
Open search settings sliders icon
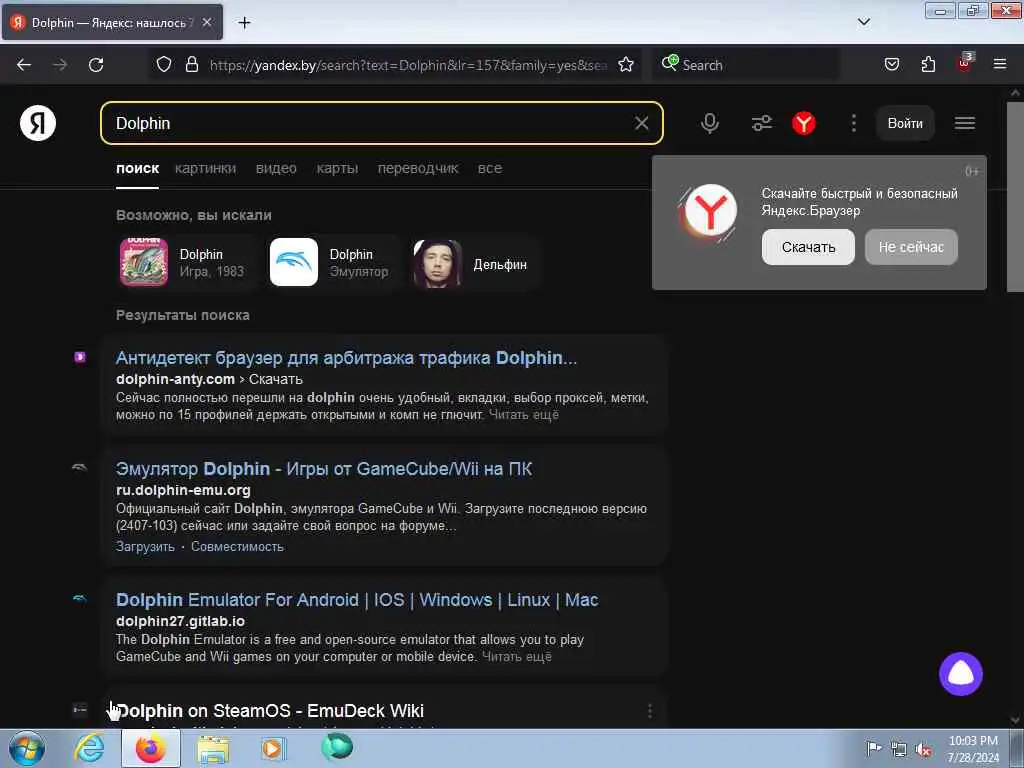pyautogui.click(x=761, y=123)
